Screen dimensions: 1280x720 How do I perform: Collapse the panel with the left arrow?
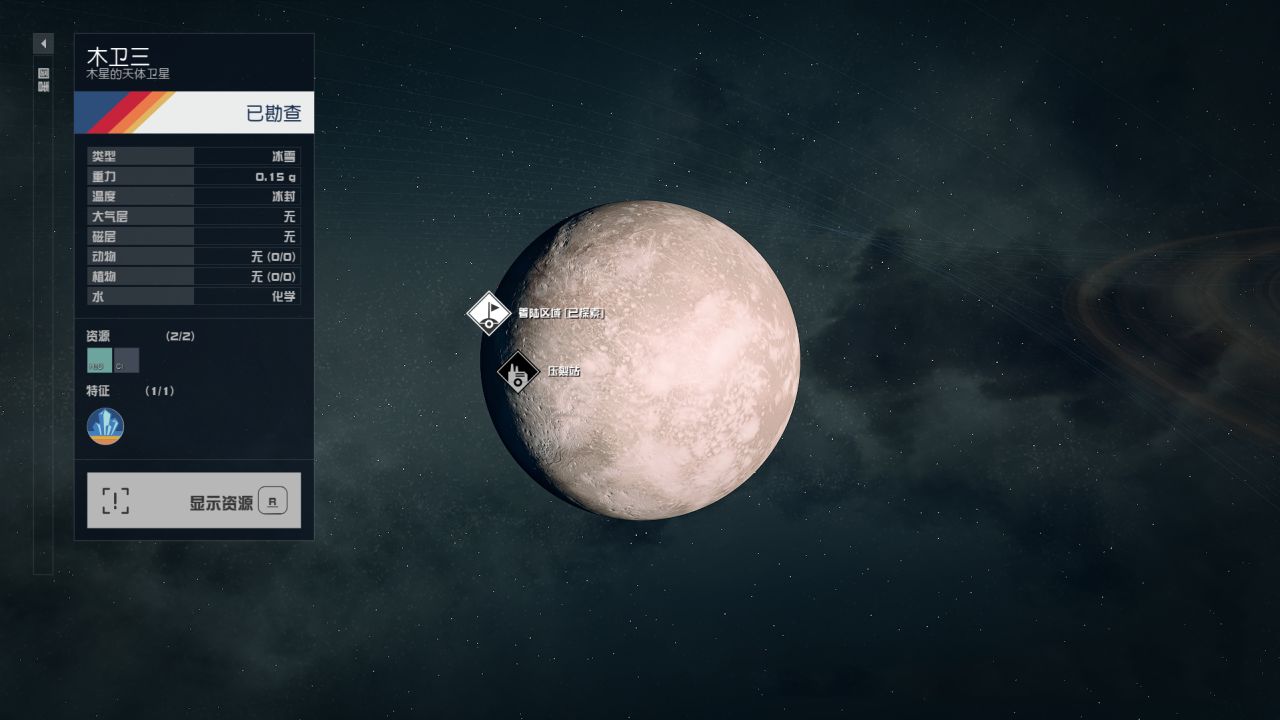(43, 43)
